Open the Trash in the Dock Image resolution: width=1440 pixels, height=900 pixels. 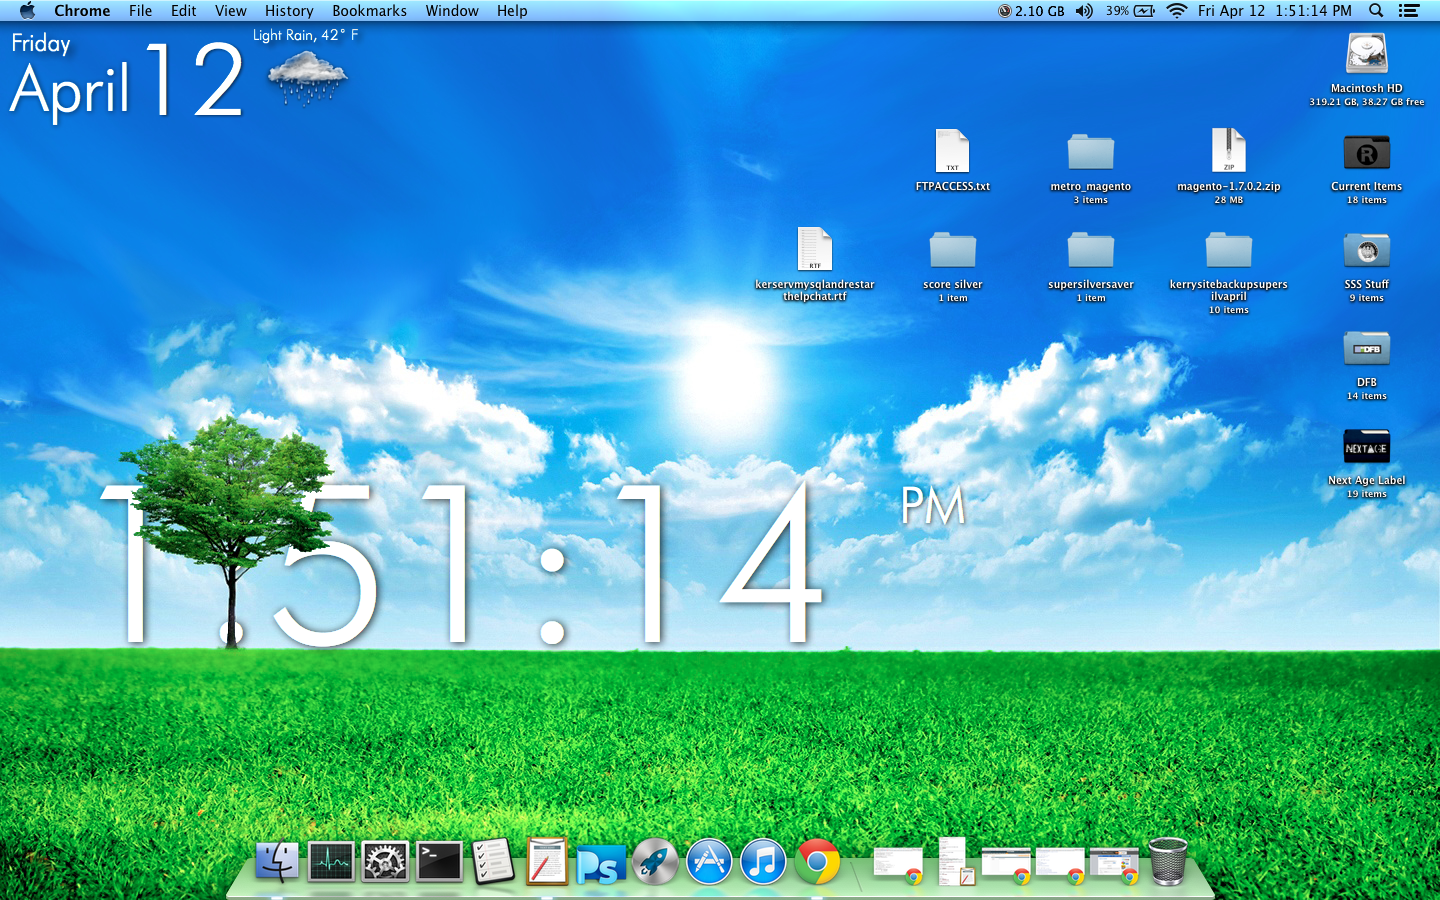click(x=1167, y=861)
